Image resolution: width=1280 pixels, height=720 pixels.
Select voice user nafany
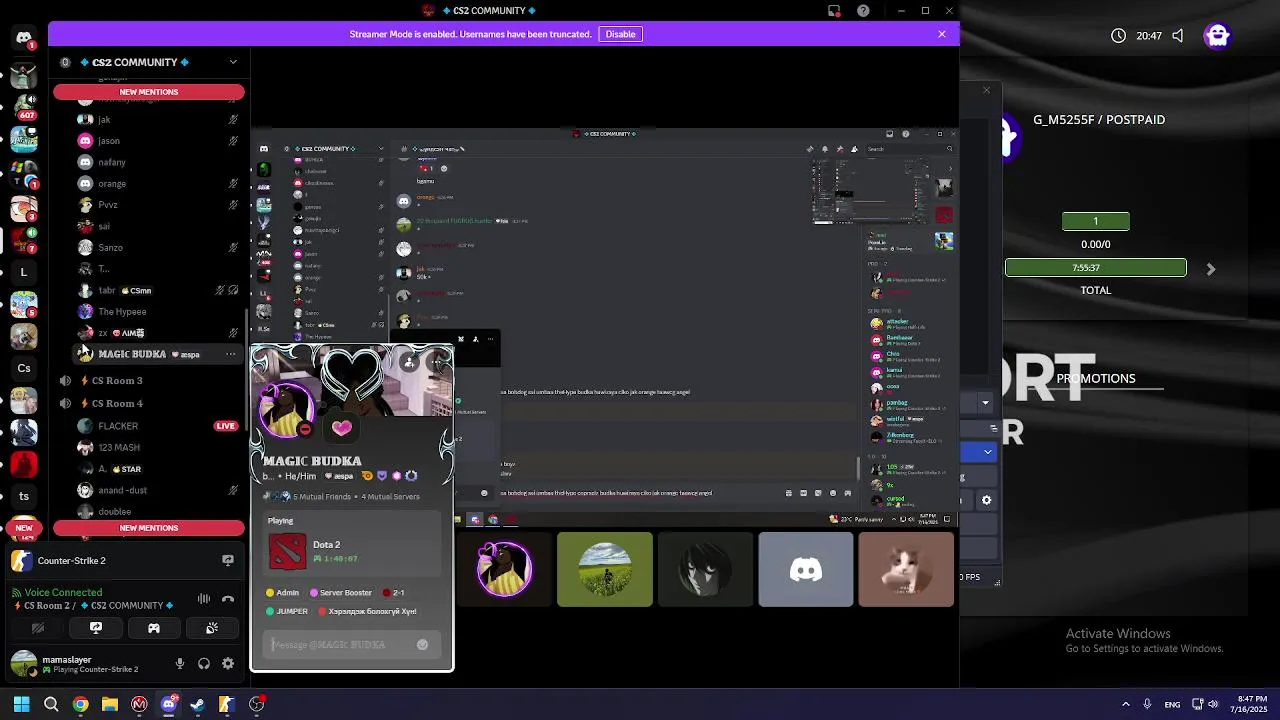pyautogui.click(x=158, y=162)
